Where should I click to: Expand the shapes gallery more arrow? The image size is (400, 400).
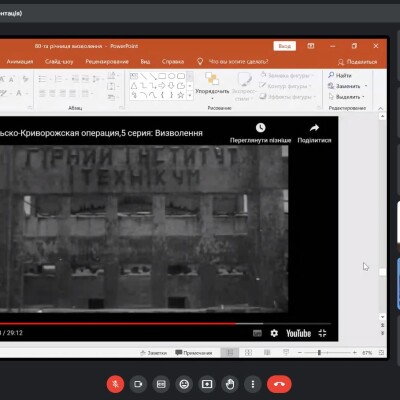coord(190,96)
